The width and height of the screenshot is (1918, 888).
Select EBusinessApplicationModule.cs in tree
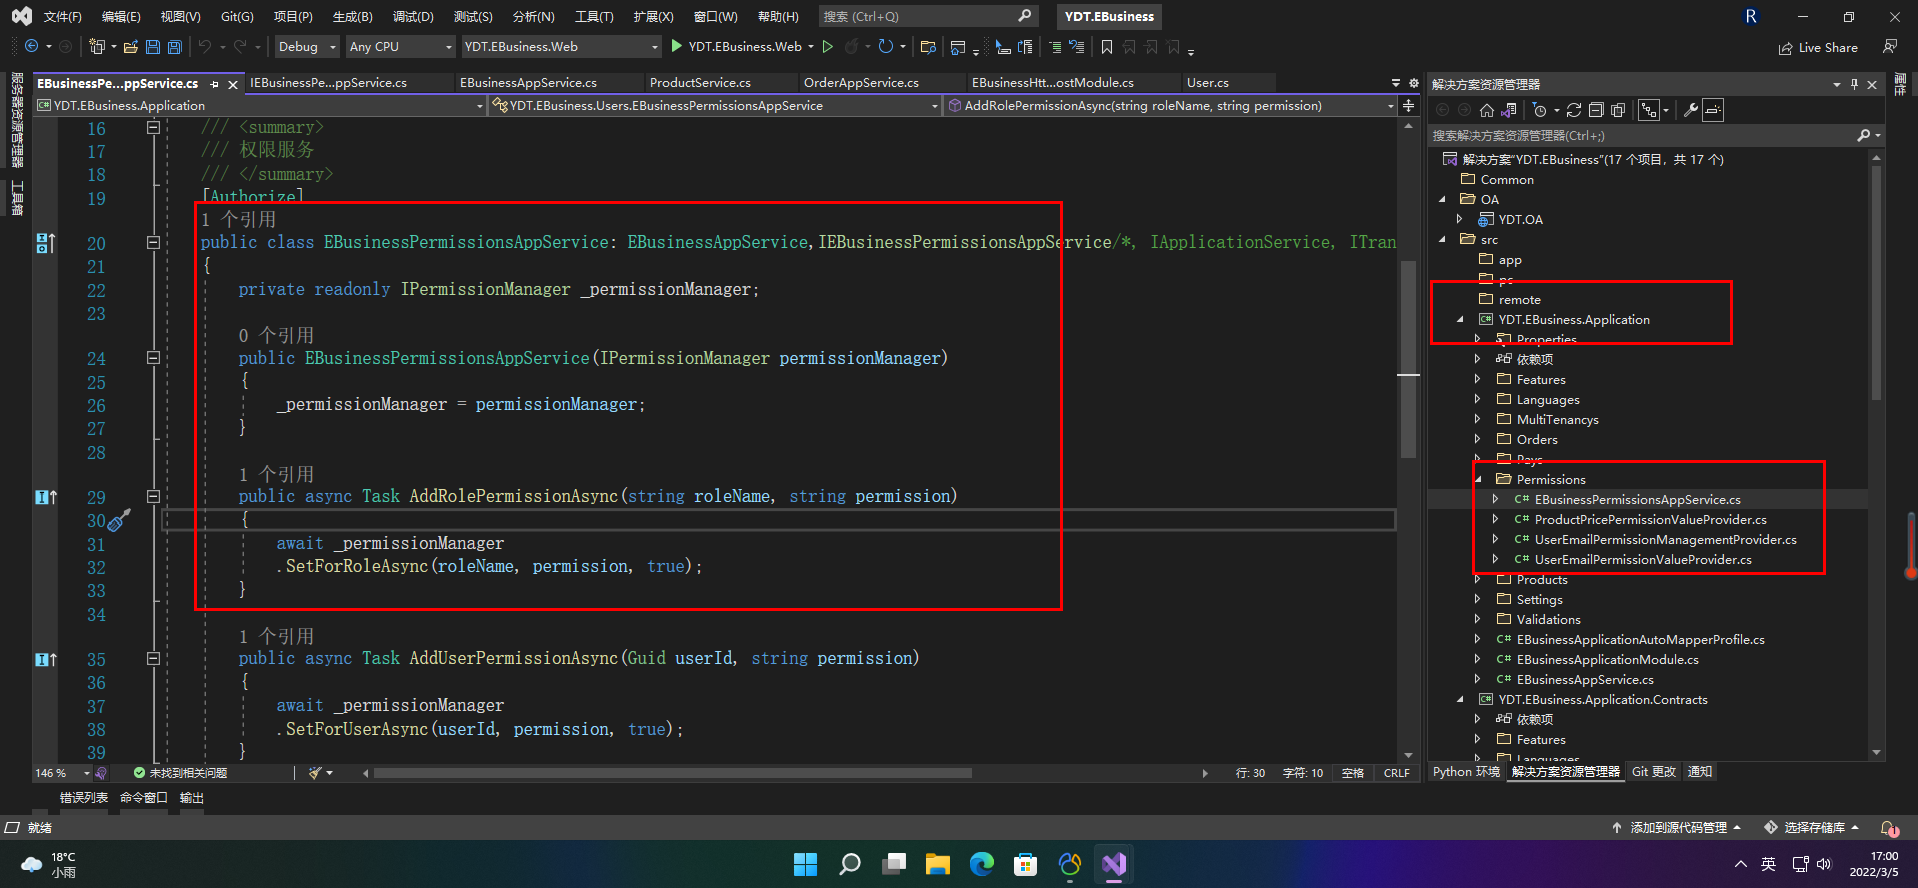tap(1607, 660)
